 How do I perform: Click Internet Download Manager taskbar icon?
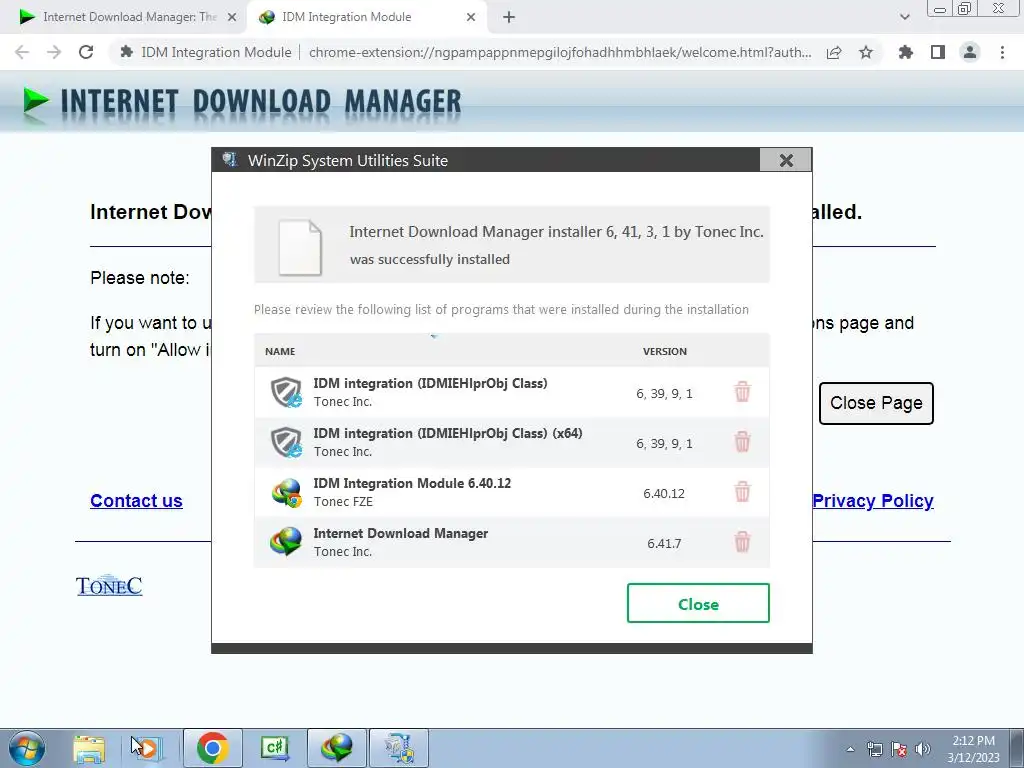coord(337,748)
